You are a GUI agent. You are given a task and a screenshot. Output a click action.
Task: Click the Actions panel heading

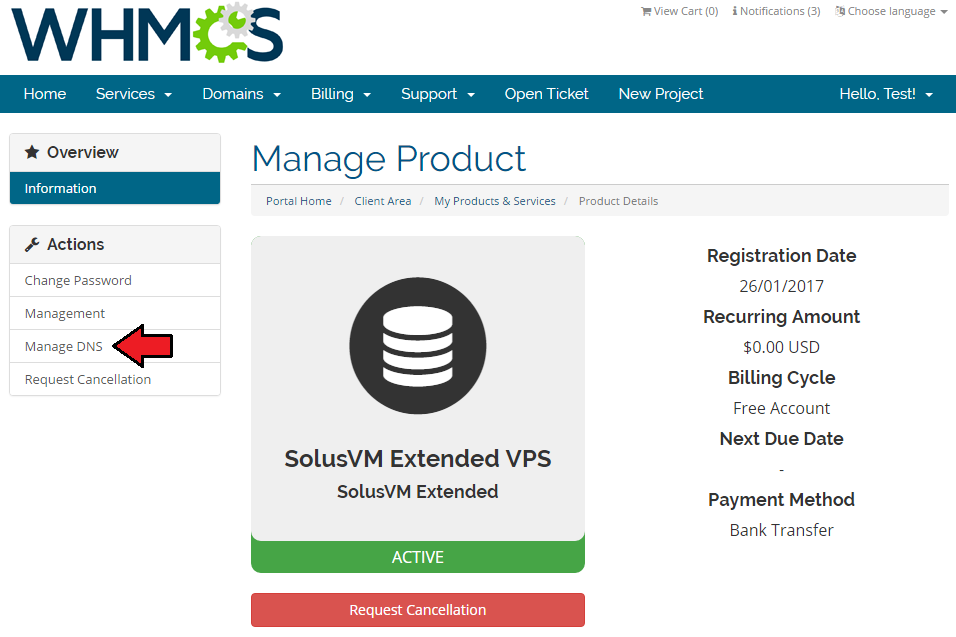[115, 244]
